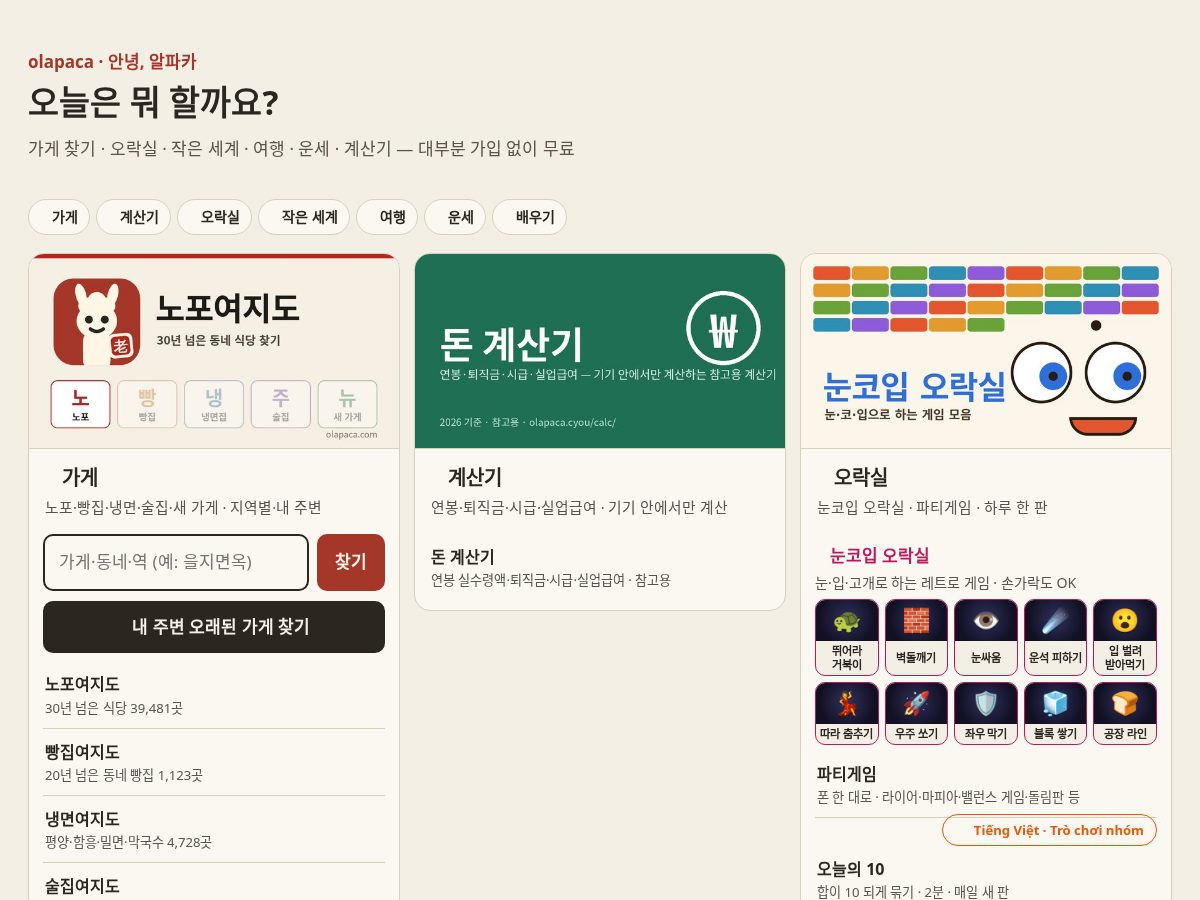This screenshot has width=1200, height=900.
Task: Click the 계산기 section heading
Action: pyautogui.click(x=475, y=477)
